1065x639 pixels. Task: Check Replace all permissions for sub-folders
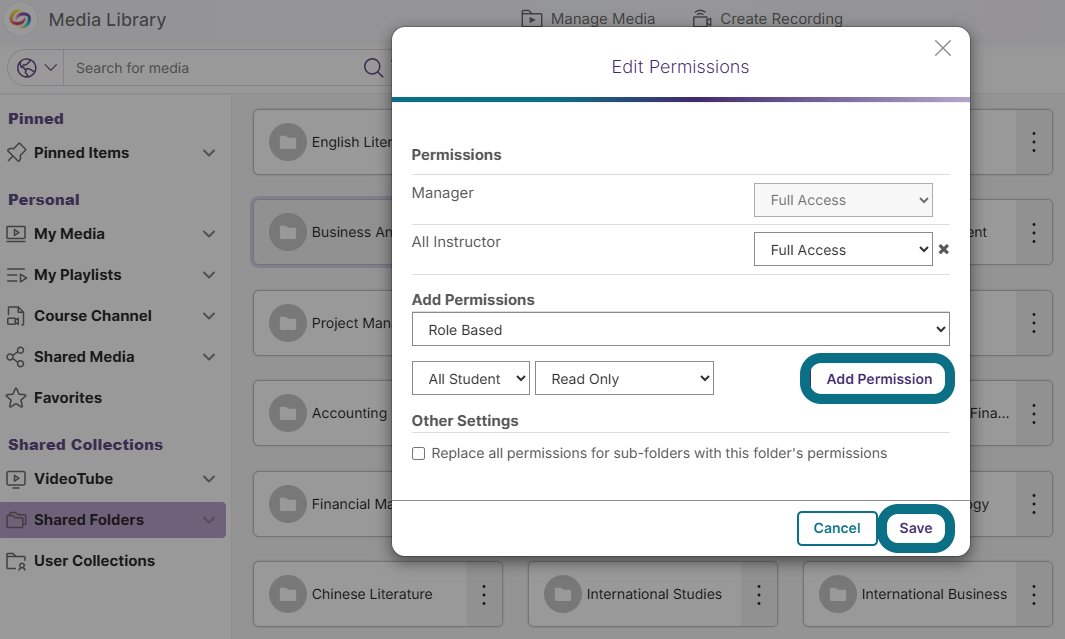pos(418,454)
